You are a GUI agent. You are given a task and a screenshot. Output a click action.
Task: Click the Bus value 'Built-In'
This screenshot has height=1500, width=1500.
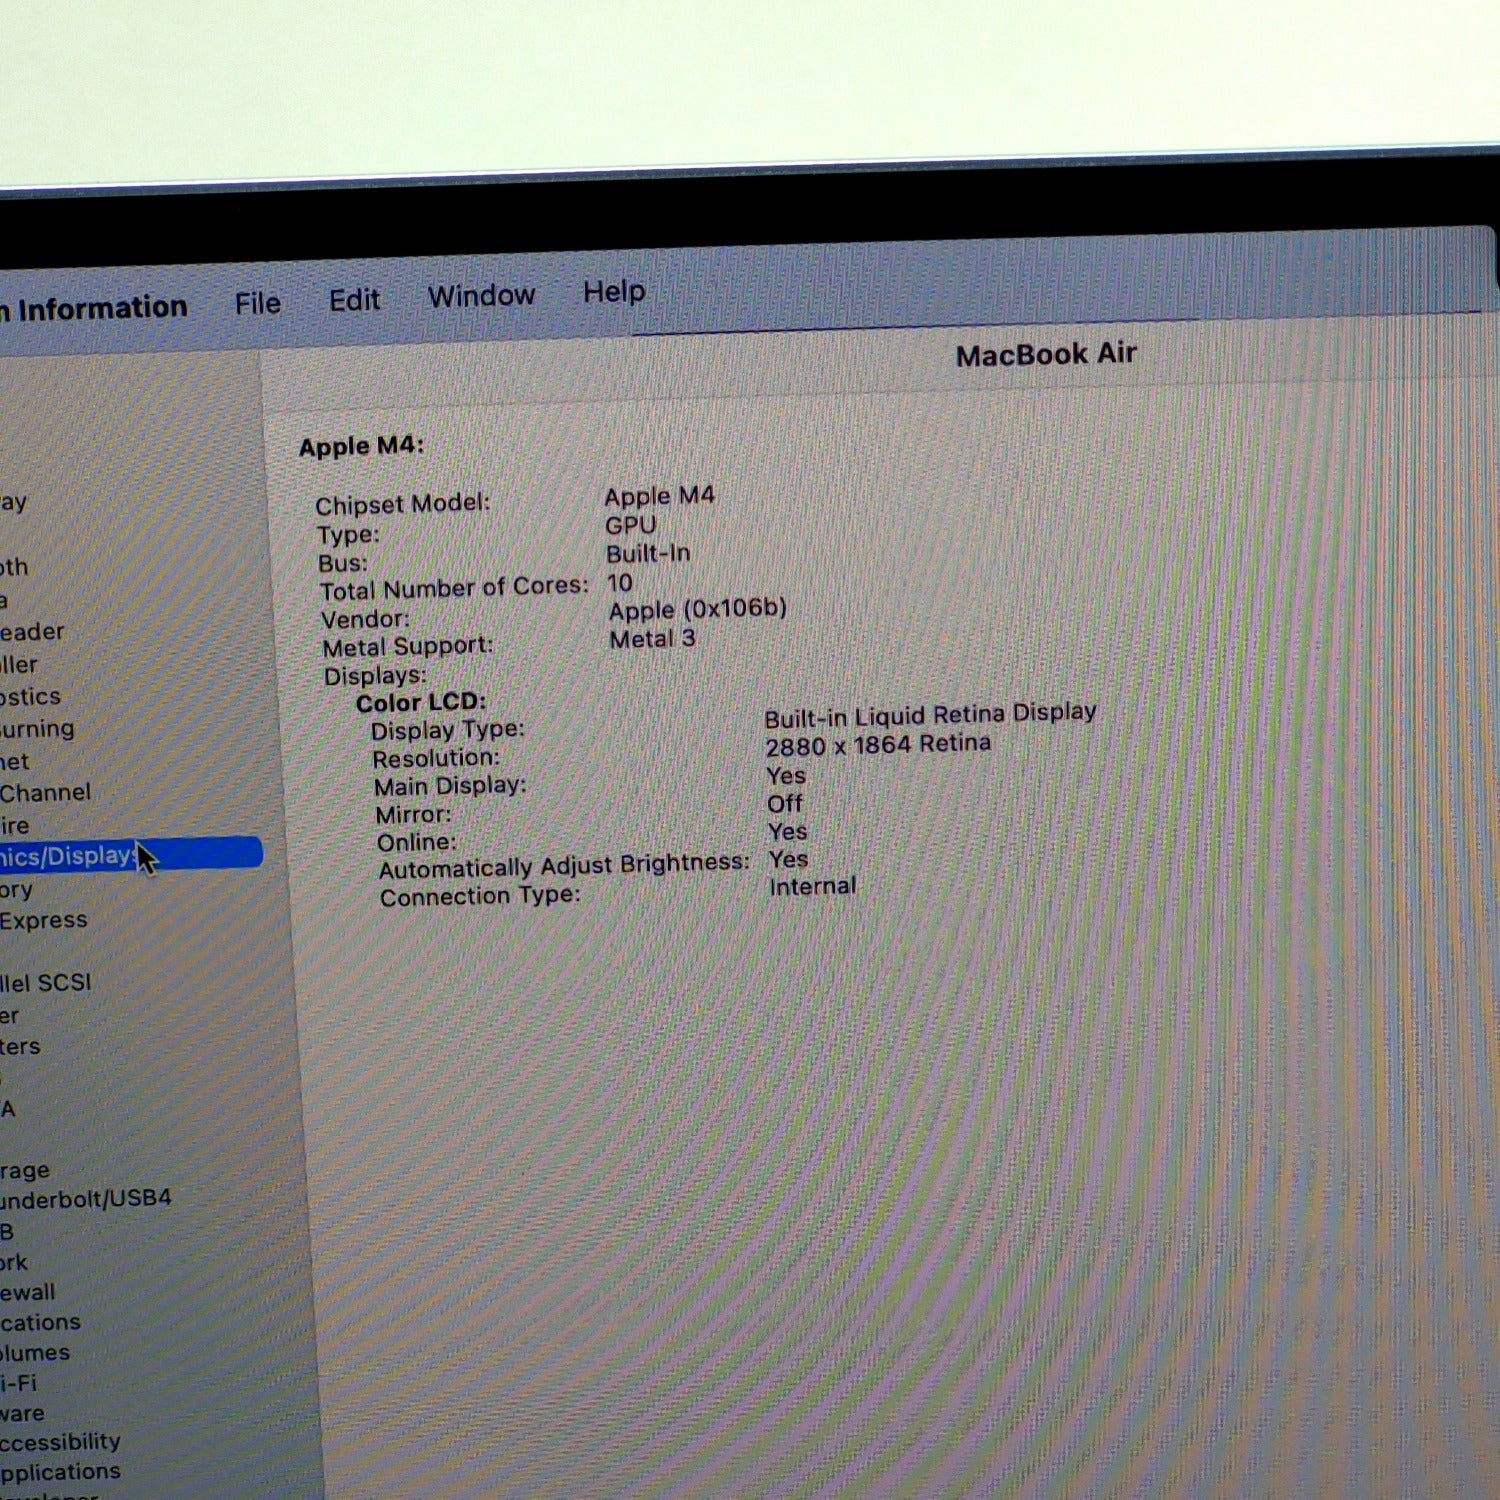coord(648,553)
